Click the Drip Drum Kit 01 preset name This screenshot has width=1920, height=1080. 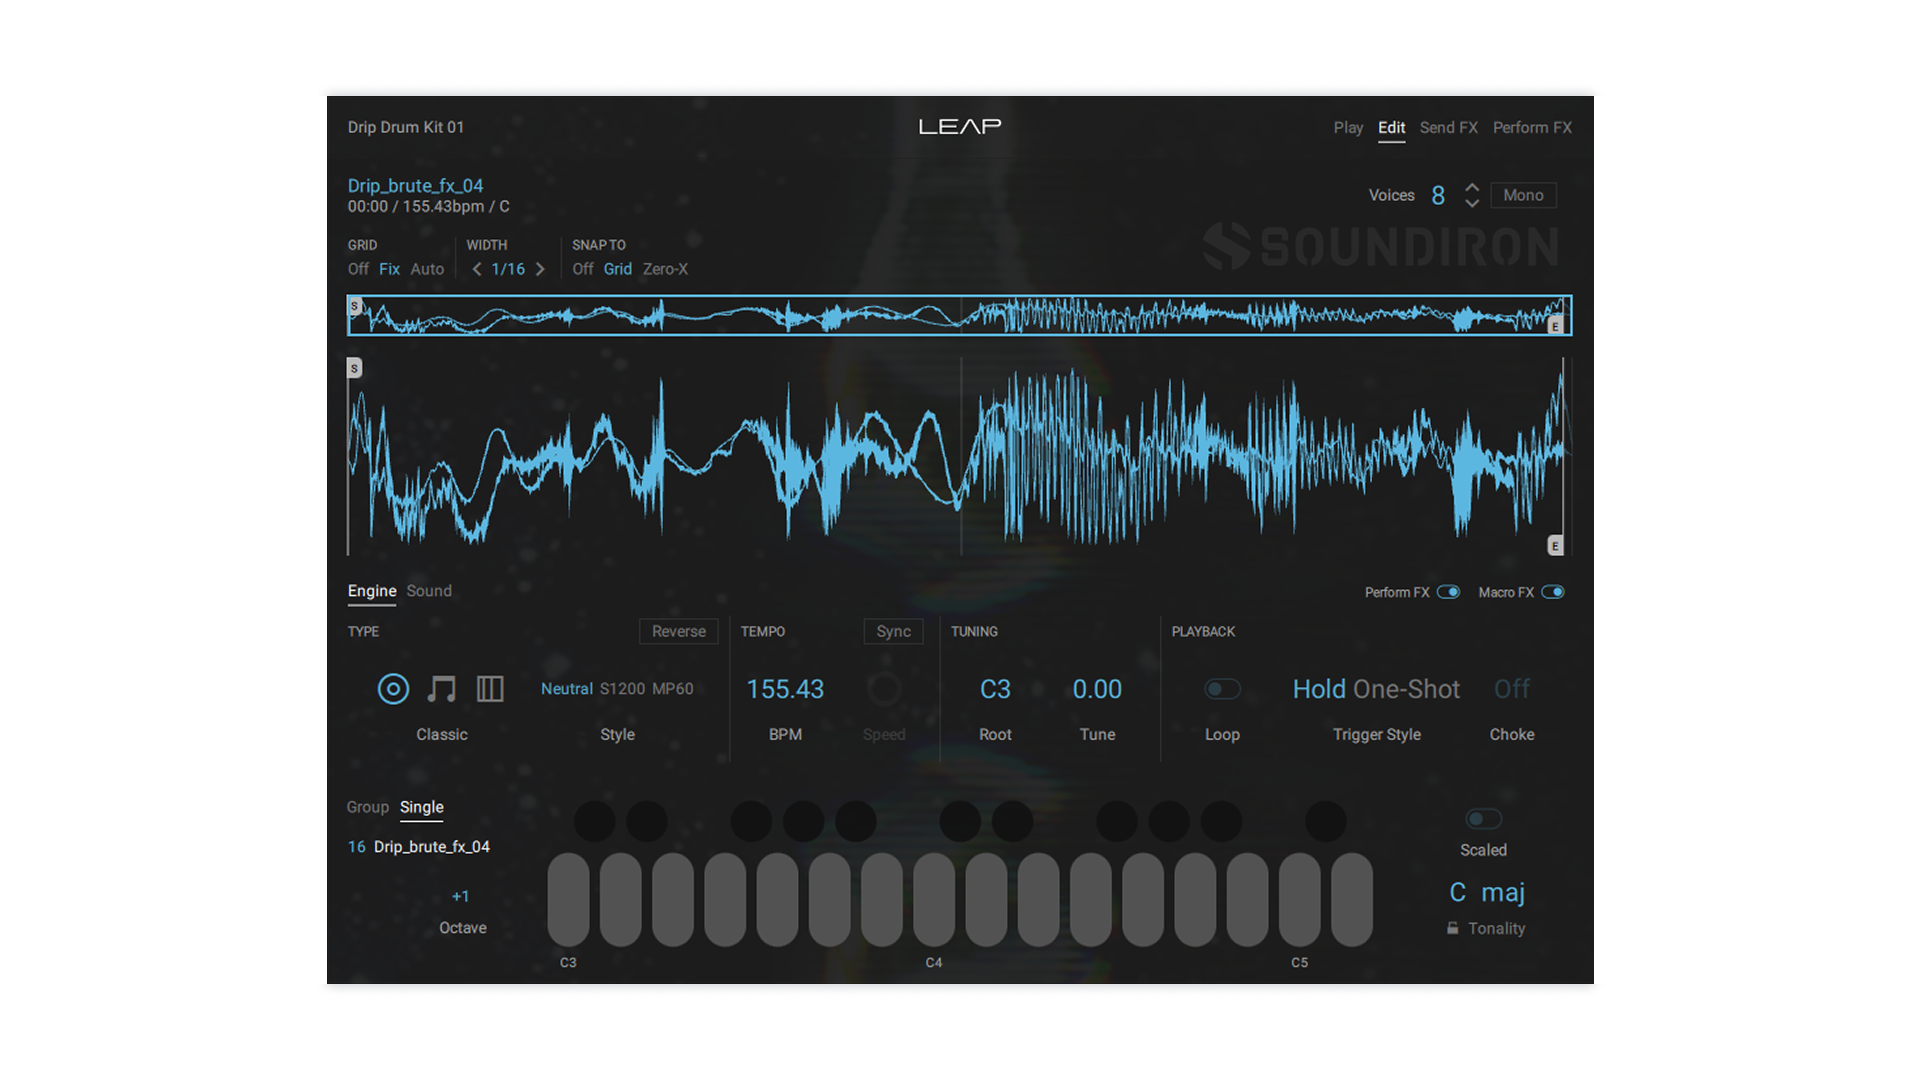pos(406,127)
